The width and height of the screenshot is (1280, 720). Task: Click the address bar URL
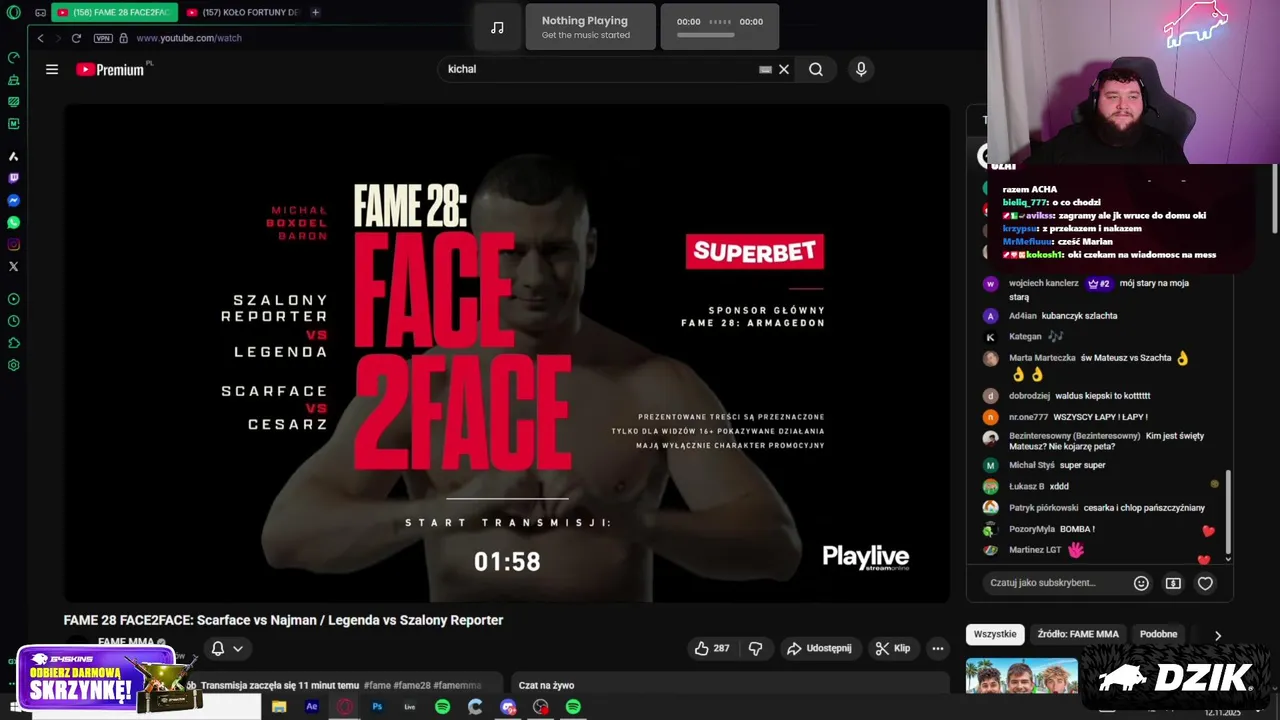(189, 38)
